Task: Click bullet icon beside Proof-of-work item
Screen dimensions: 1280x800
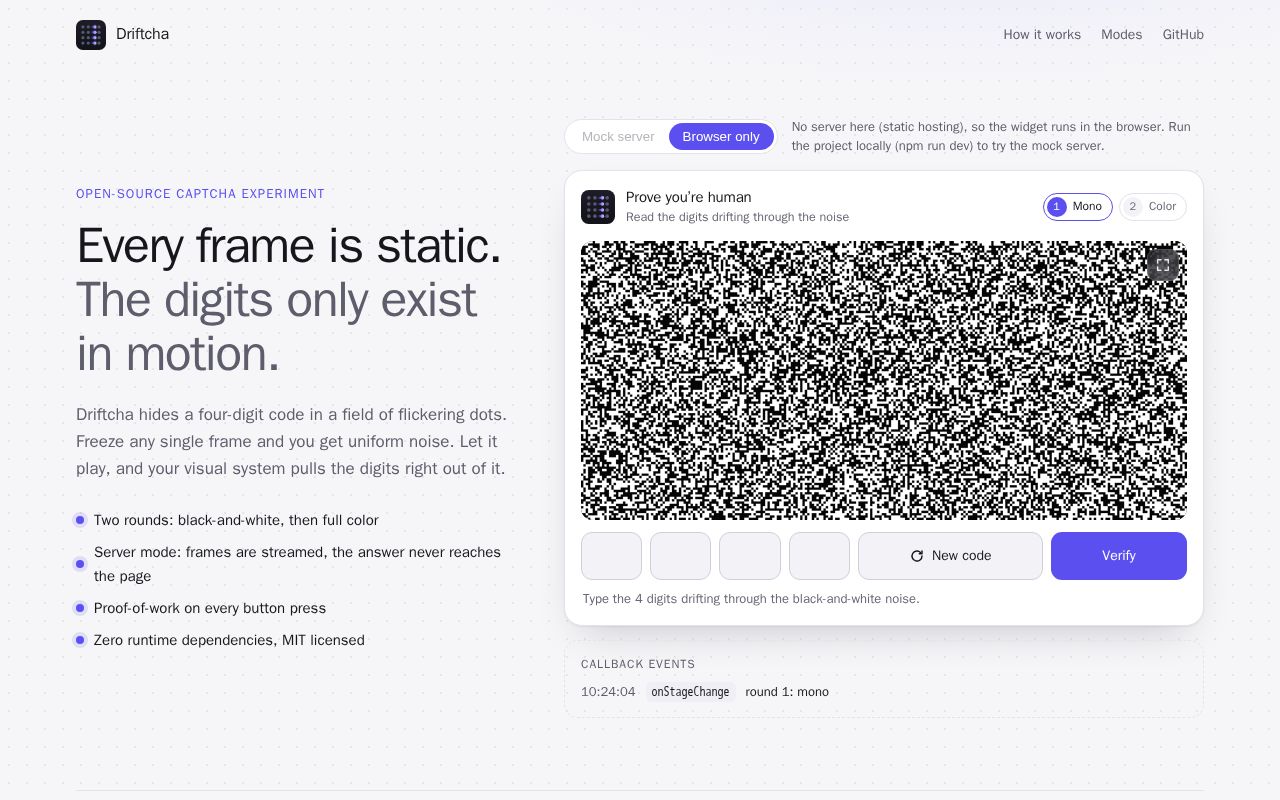Action: pyautogui.click(x=80, y=608)
